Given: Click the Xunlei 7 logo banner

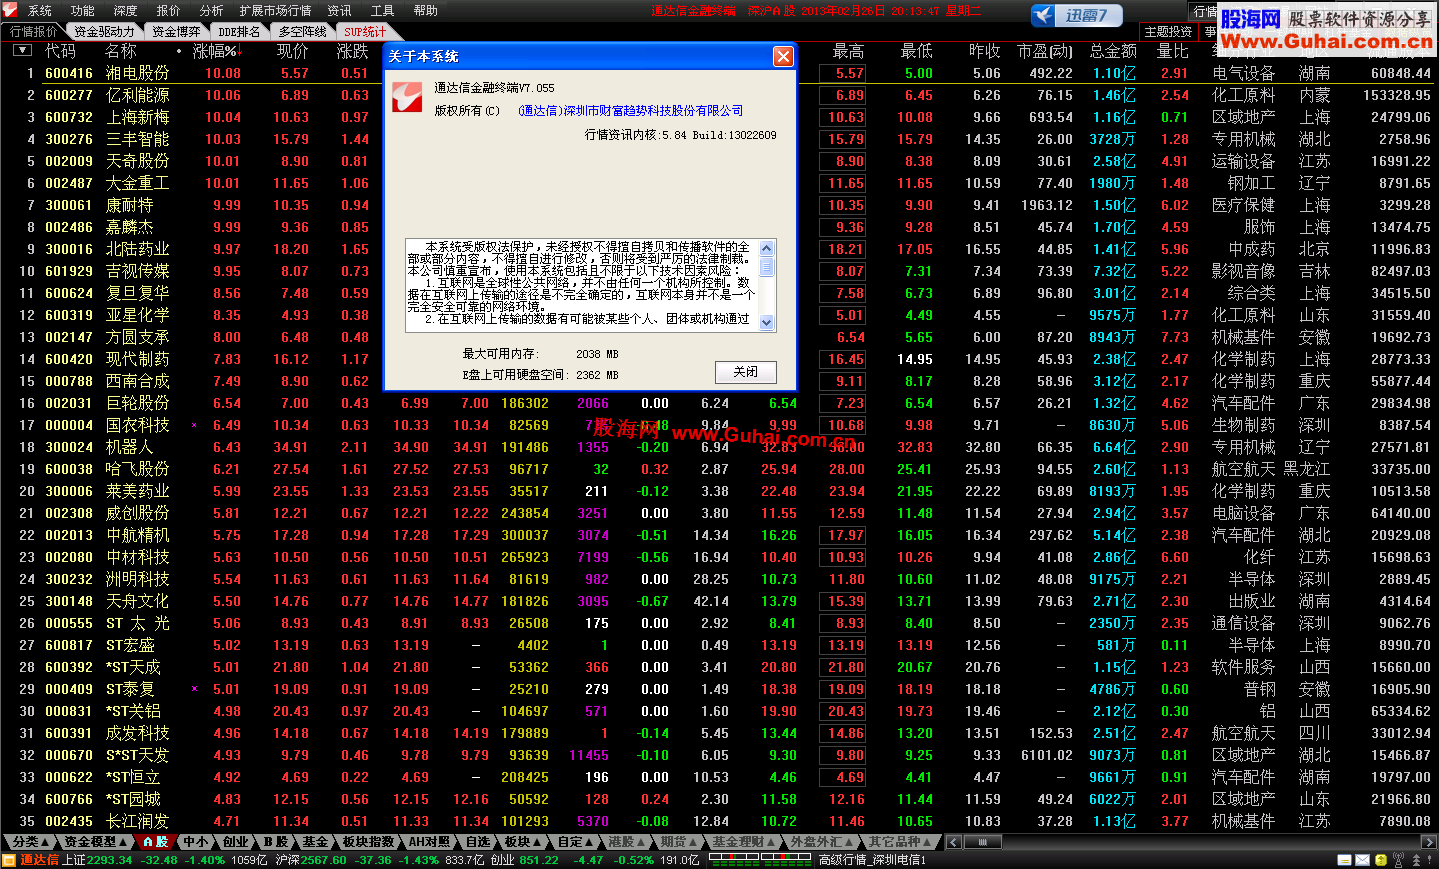Looking at the screenshot, I should (1077, 15).
